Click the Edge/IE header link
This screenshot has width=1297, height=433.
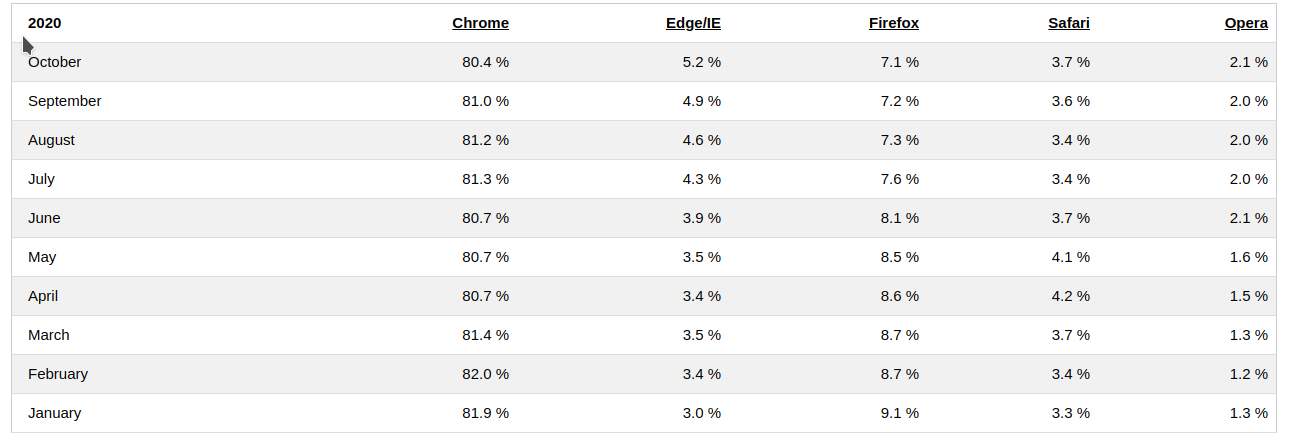pyautogui.click(x=693, y=23)
